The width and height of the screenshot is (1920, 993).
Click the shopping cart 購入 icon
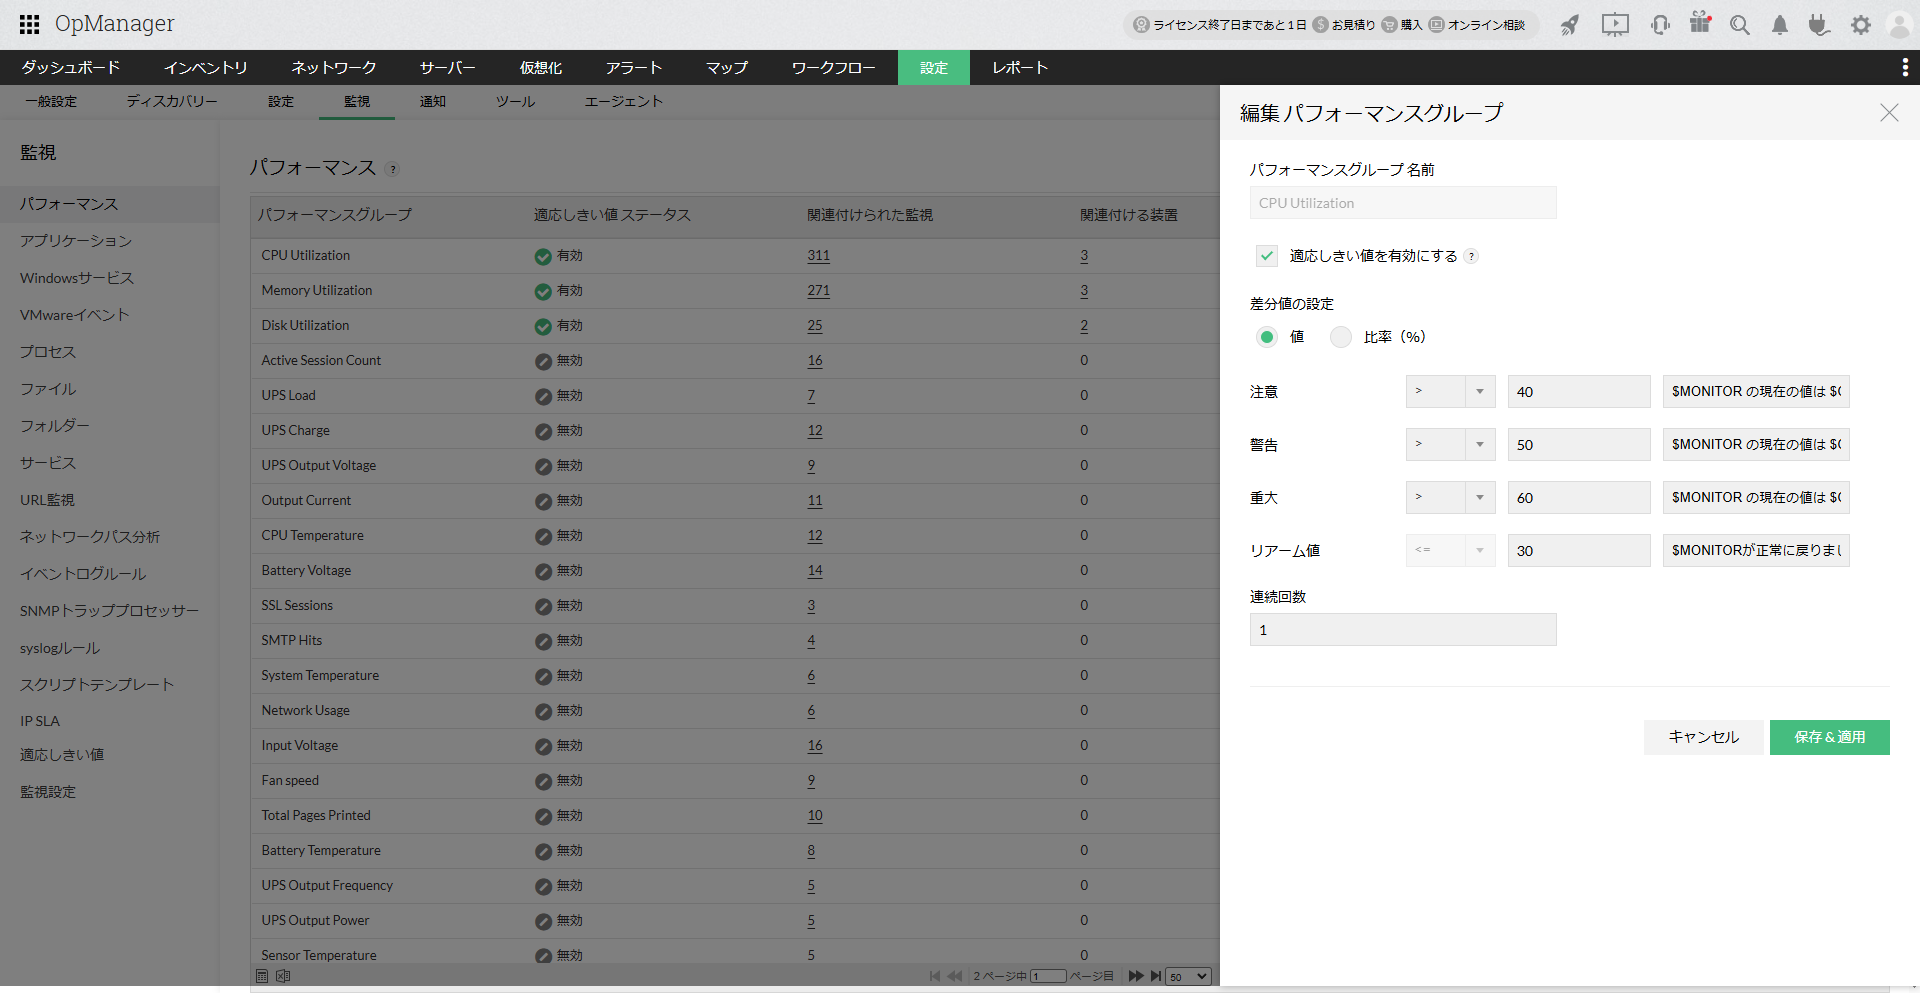(1389, 25)
